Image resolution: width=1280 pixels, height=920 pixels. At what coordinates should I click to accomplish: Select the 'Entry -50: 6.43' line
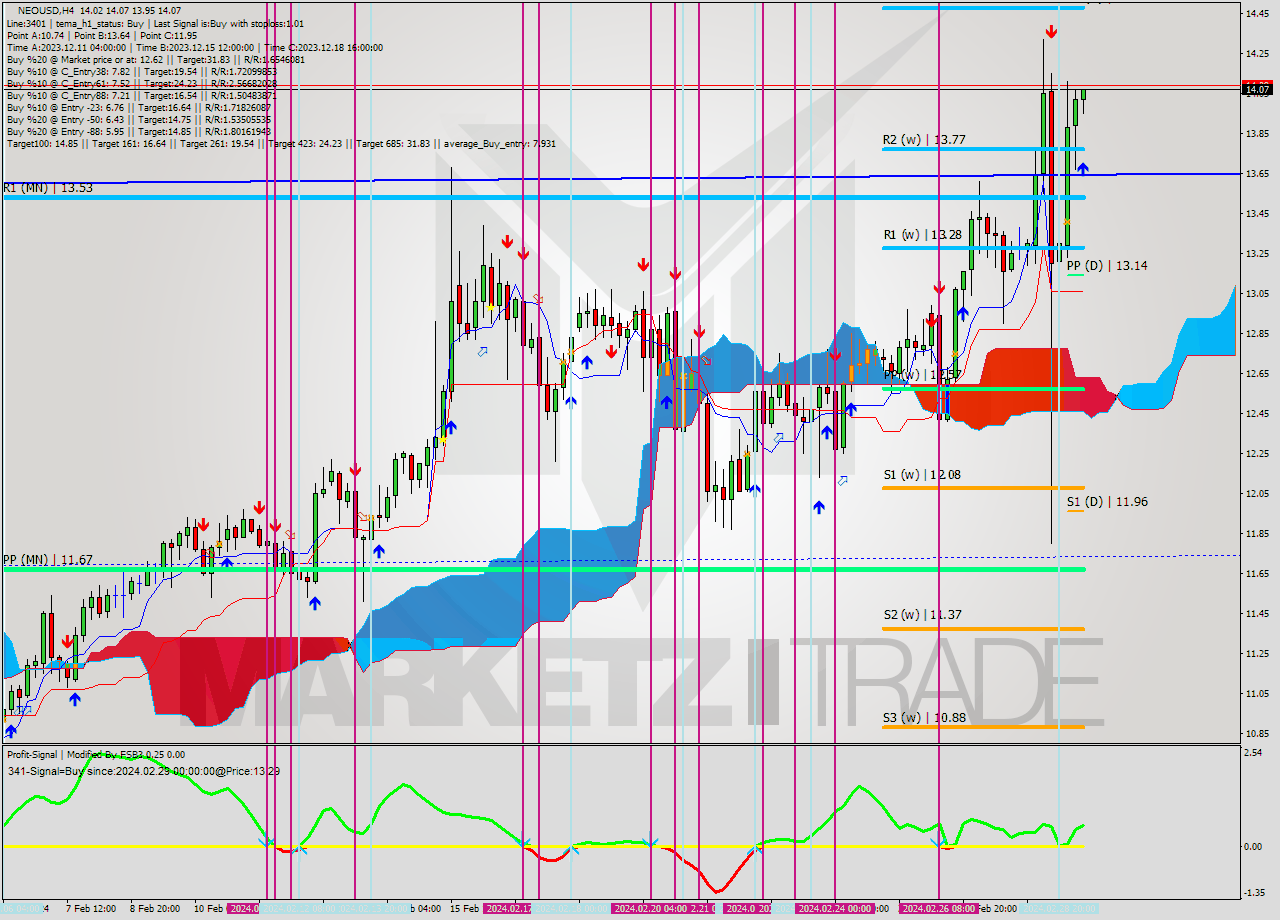(138, 119)
